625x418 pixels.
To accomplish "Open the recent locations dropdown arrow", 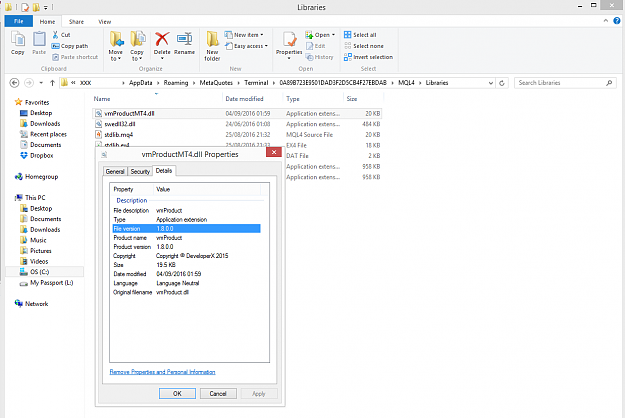I will pyautogui.click(x=41, y=83).
